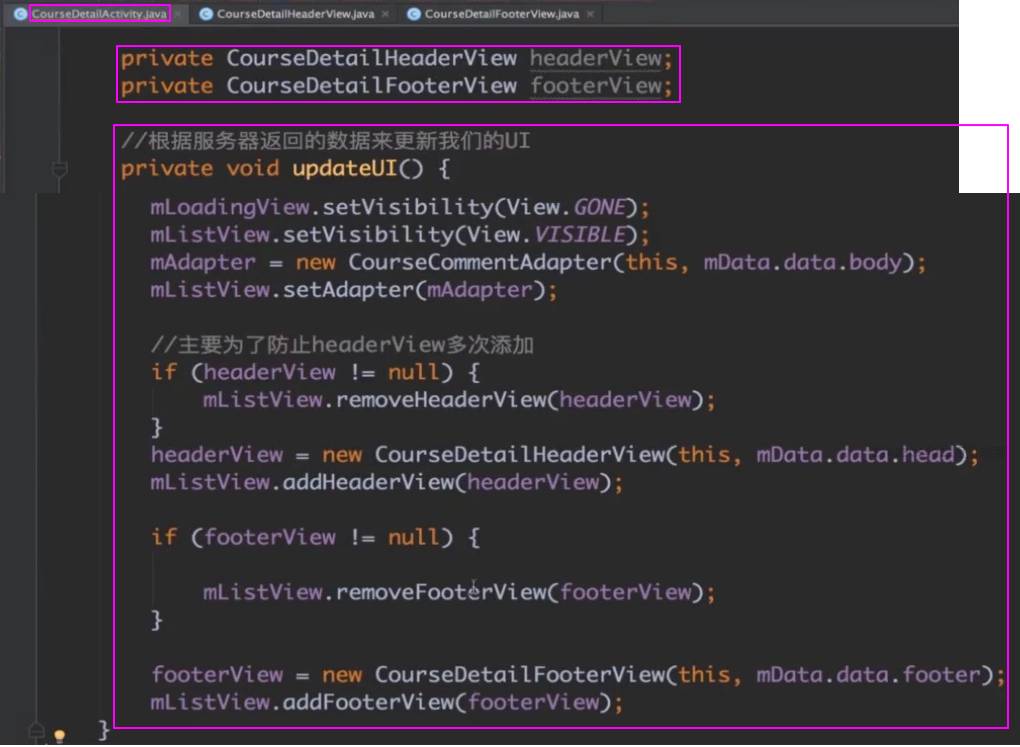
Task: Close the CourseDetailFooterView.java tab
Action: [591, 14]
